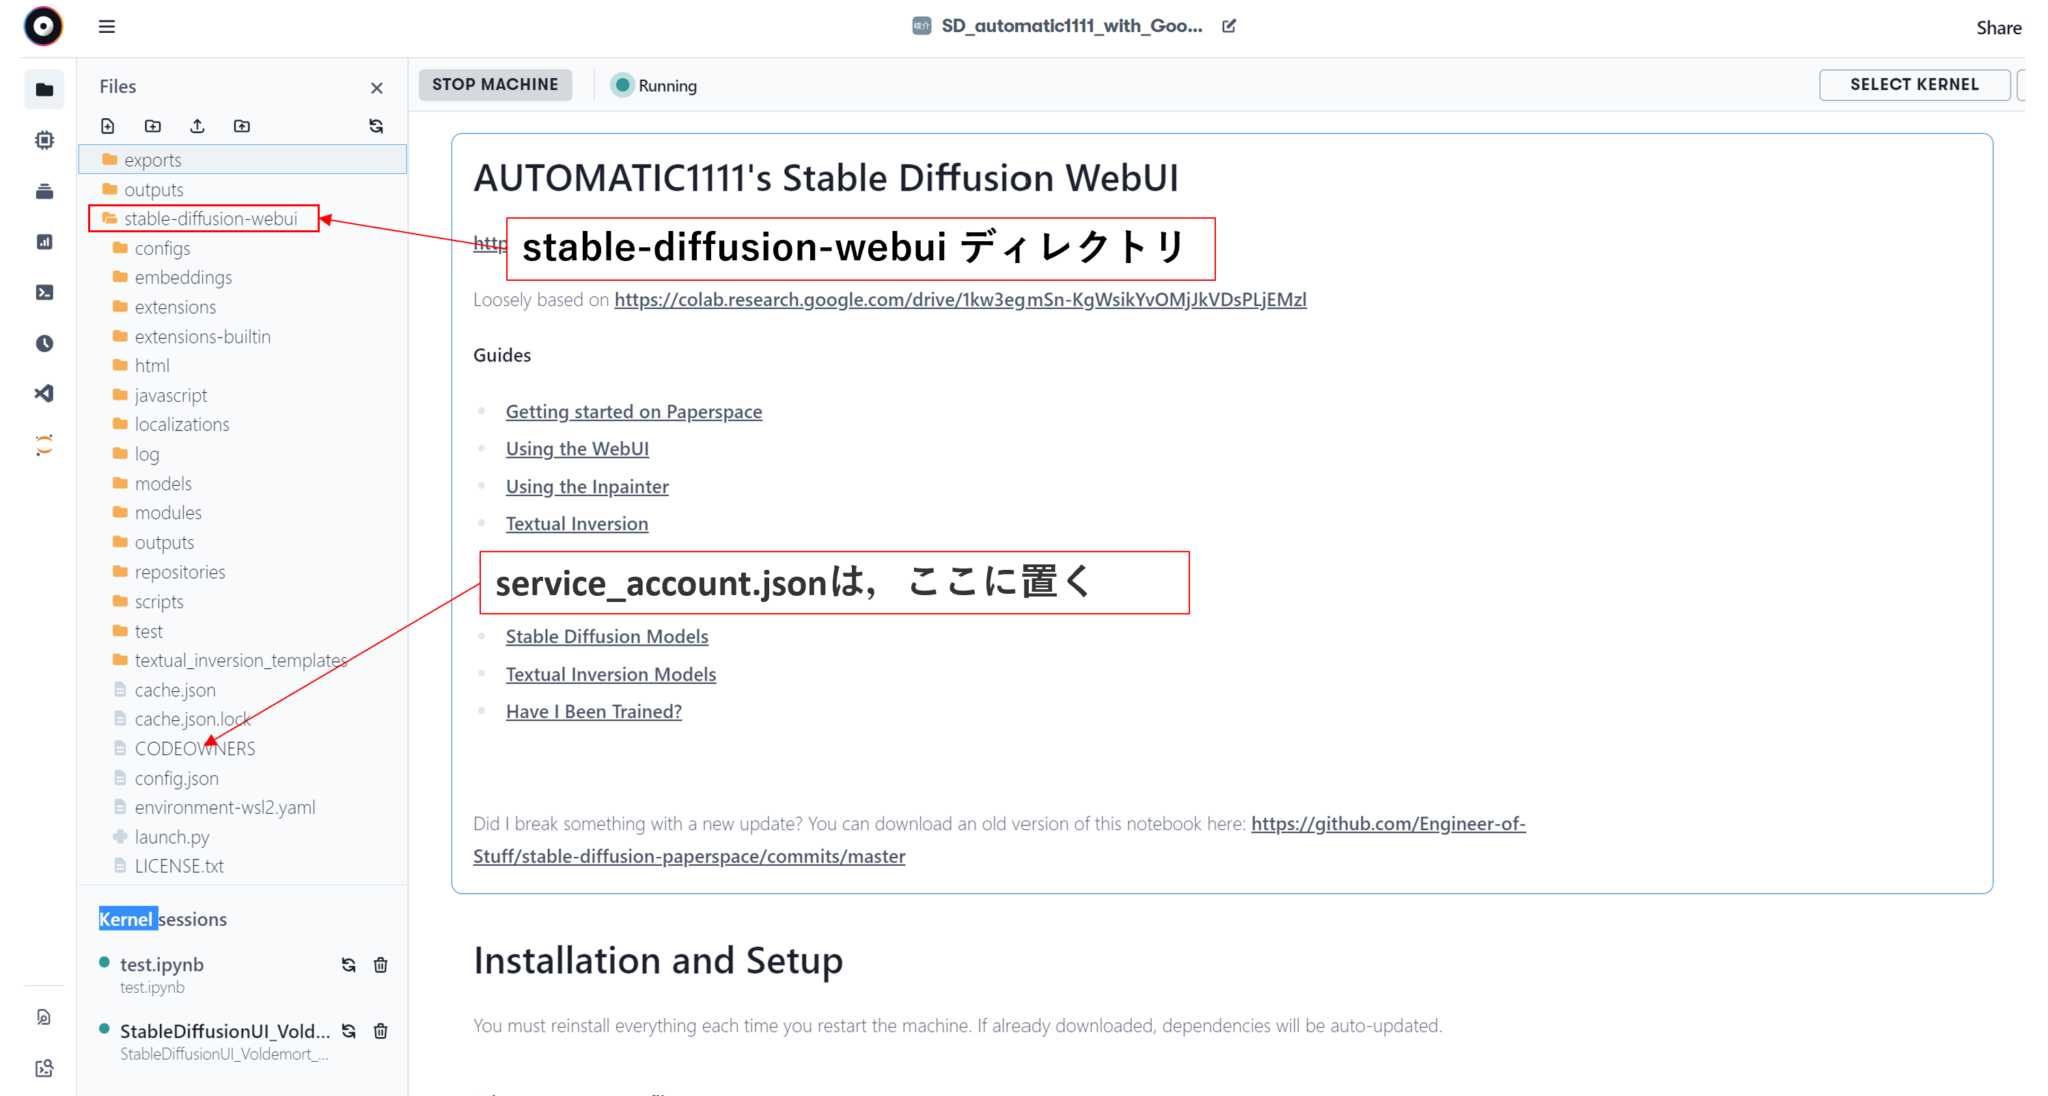Screen dimensions: 2048x1096
Task: Select the Machine settings sidebar icon
Action: [44, 140]
